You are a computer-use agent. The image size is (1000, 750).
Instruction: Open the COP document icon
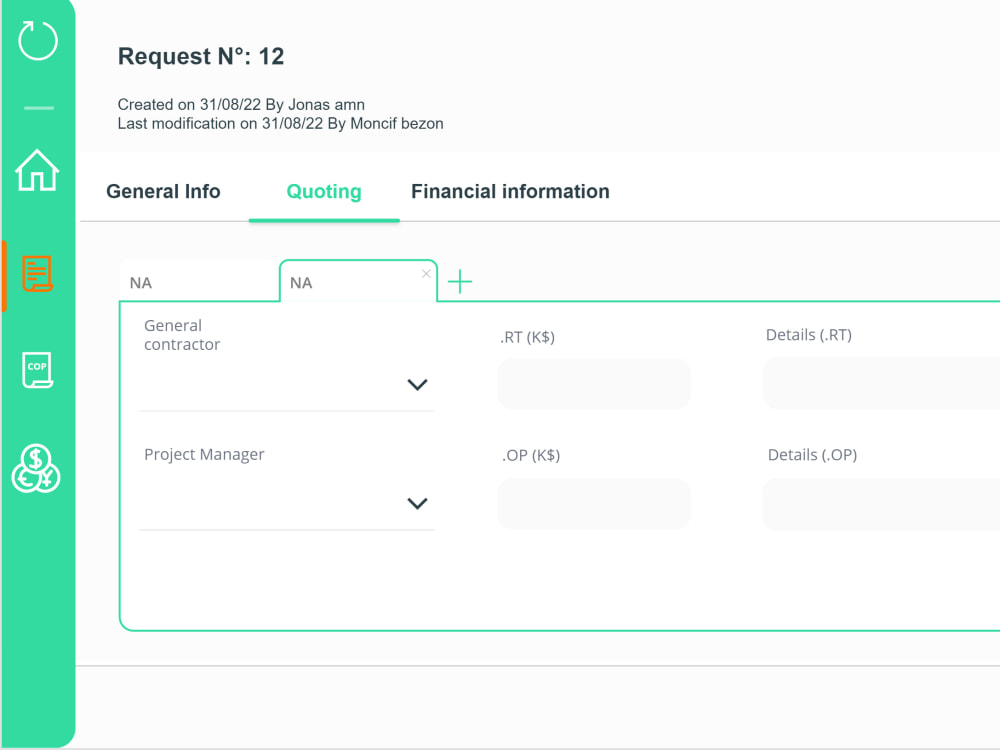tap(37, 370)
